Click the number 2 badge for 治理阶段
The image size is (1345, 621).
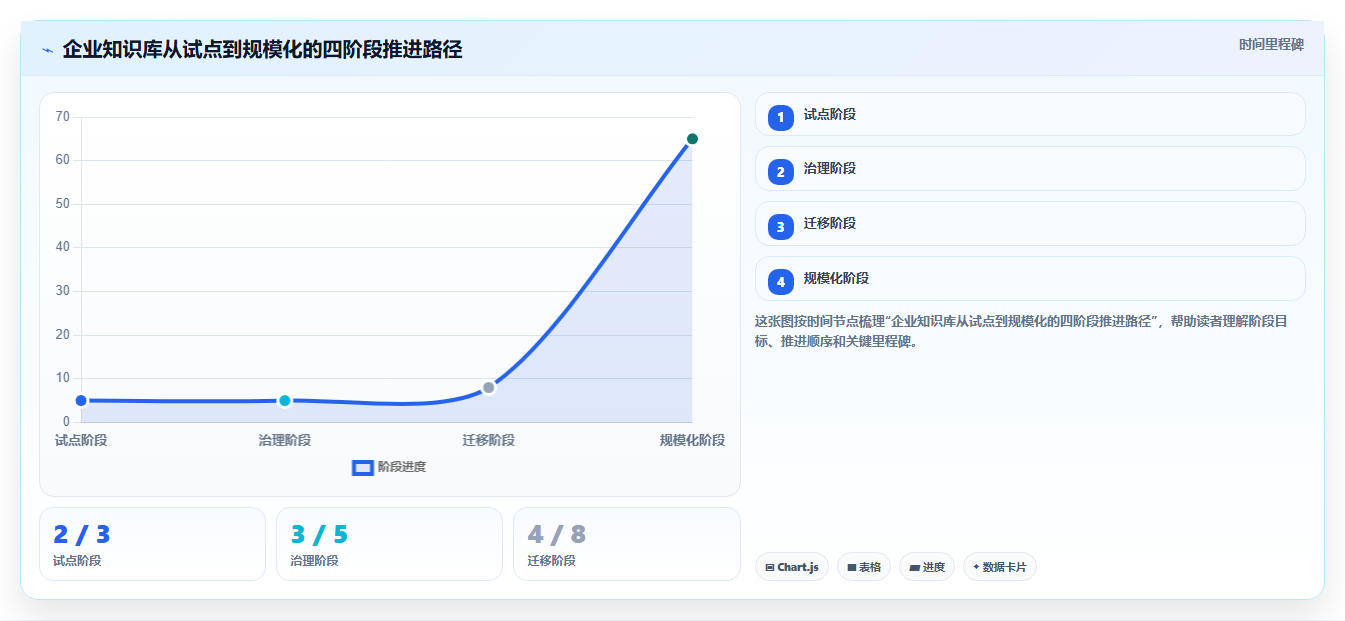[781, 172]
